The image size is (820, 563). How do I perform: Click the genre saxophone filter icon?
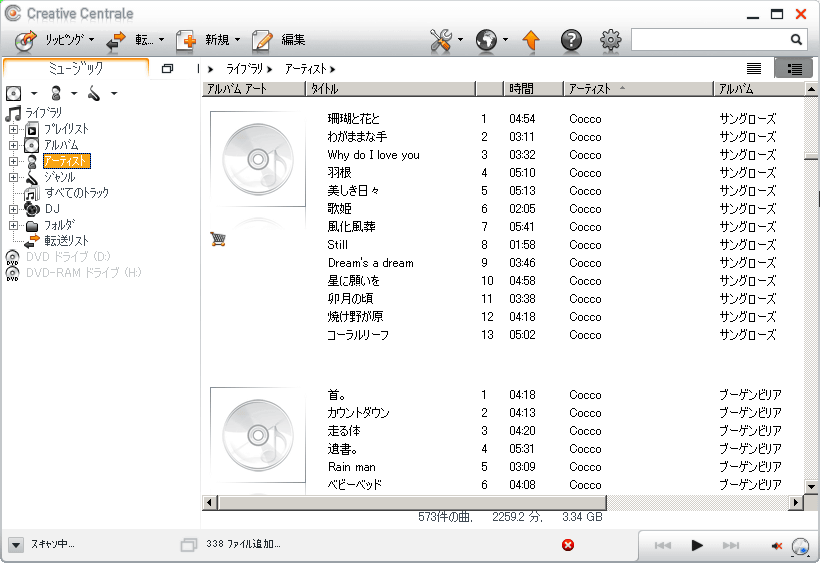pos(94,94)
